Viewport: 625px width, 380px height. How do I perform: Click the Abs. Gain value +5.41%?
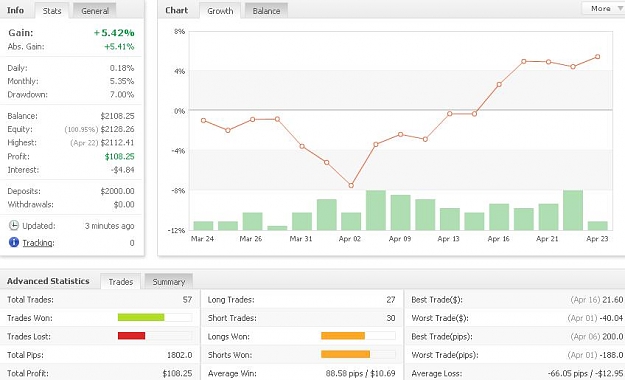119,47
